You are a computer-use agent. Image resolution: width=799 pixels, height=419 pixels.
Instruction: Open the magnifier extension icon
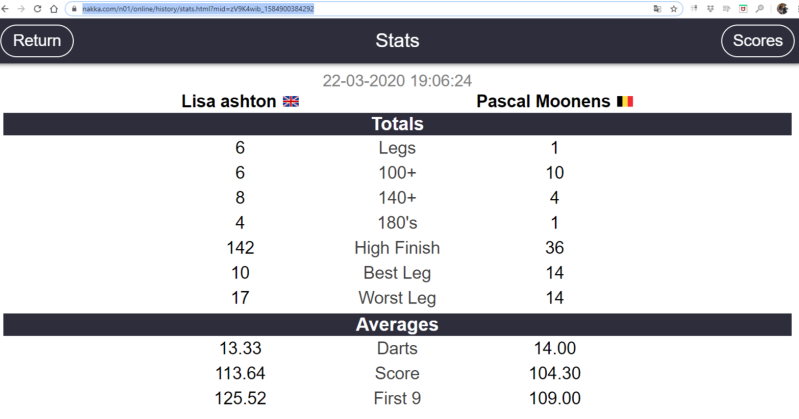click(x=760, y=8)
